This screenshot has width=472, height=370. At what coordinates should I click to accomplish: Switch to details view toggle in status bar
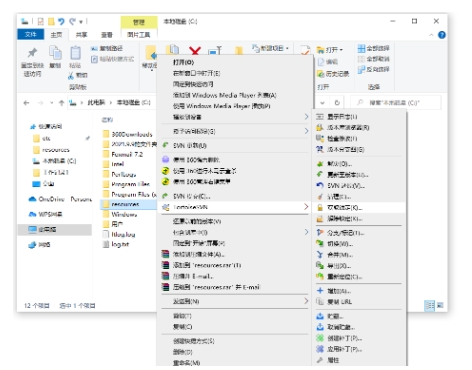click(x=429, y=305)
